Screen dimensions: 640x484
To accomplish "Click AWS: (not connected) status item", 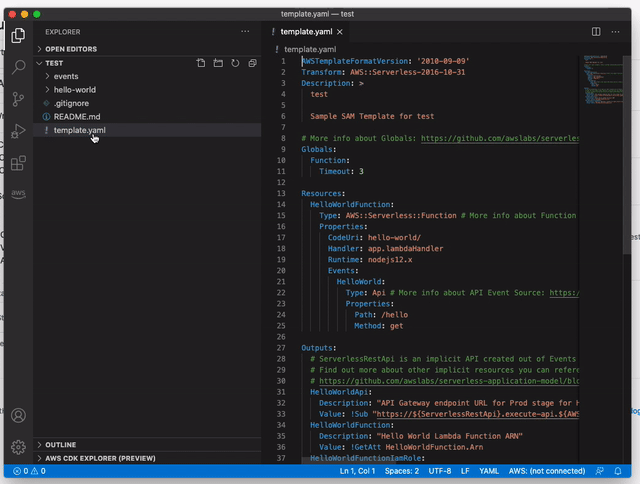I will tap(548, 470).
